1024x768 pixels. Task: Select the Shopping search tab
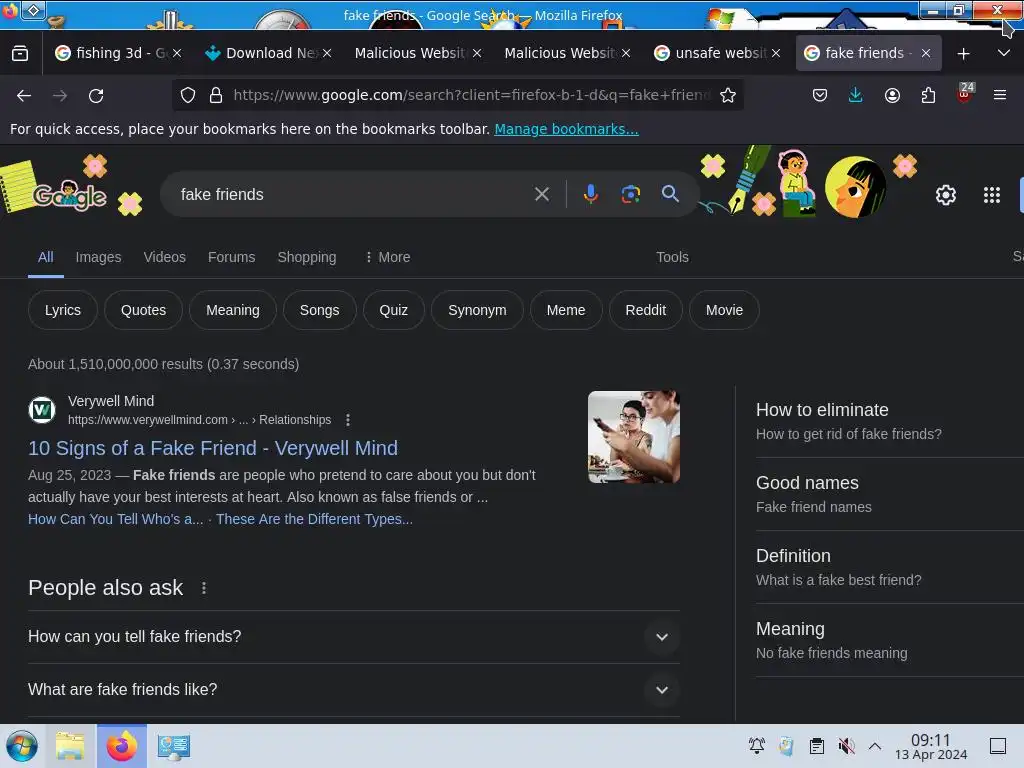307,257
